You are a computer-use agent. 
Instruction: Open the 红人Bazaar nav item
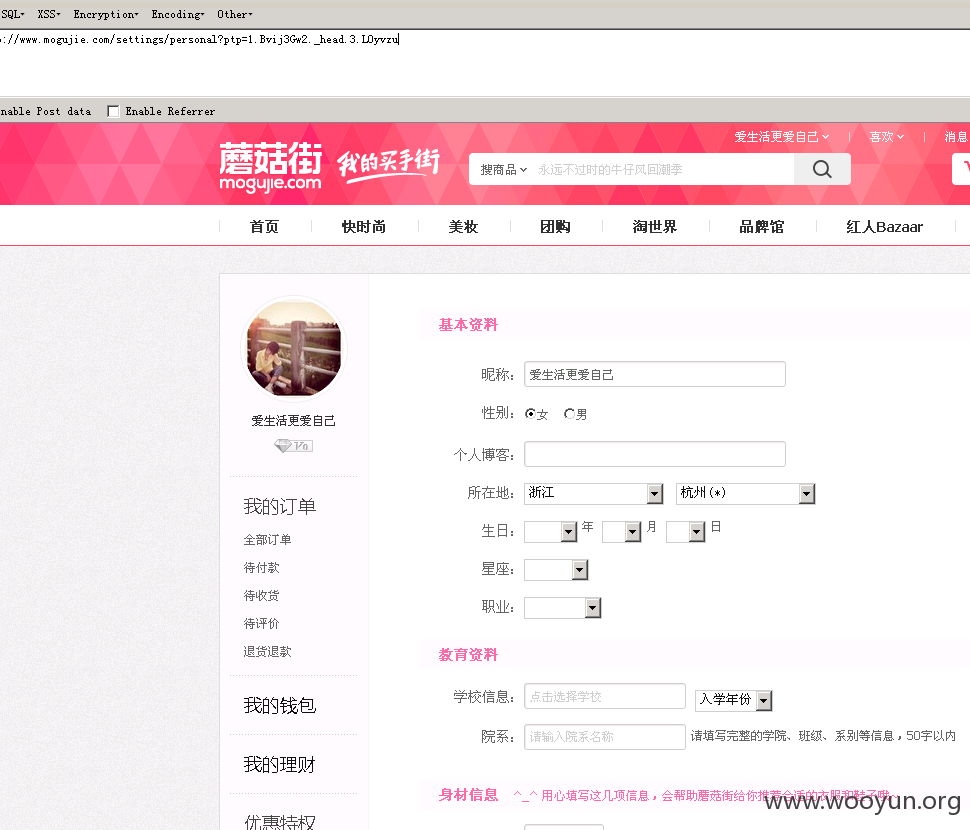(884, 227)
